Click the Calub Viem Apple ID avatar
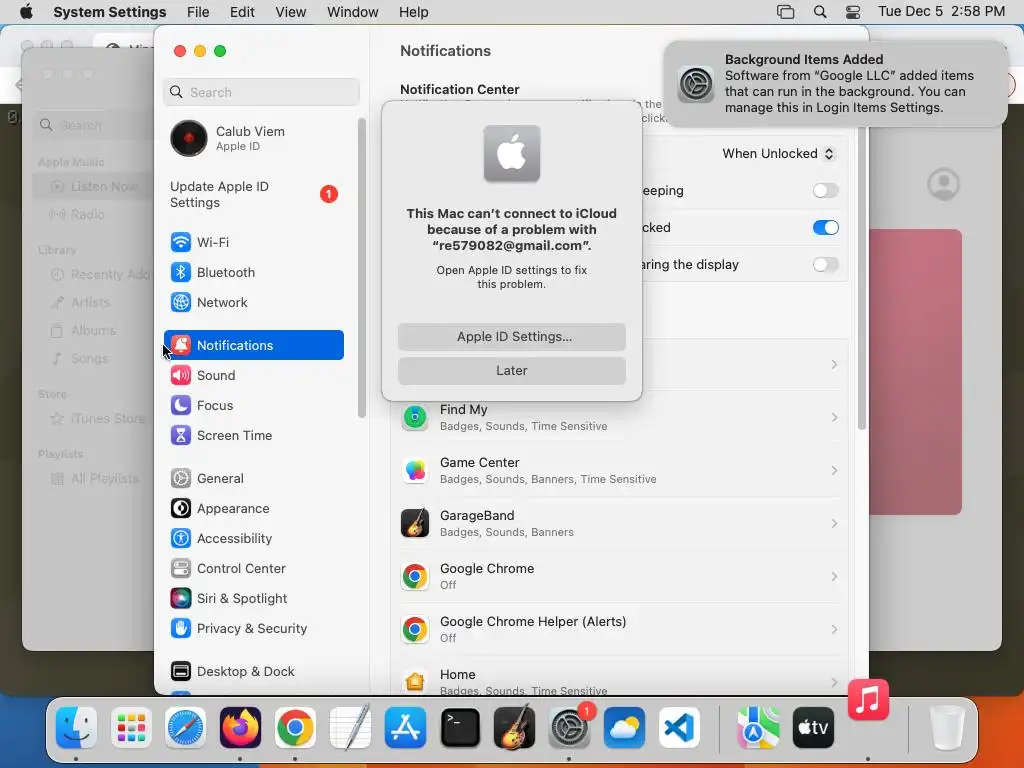This screenshot has width=1024, height=768. (189, 138)
